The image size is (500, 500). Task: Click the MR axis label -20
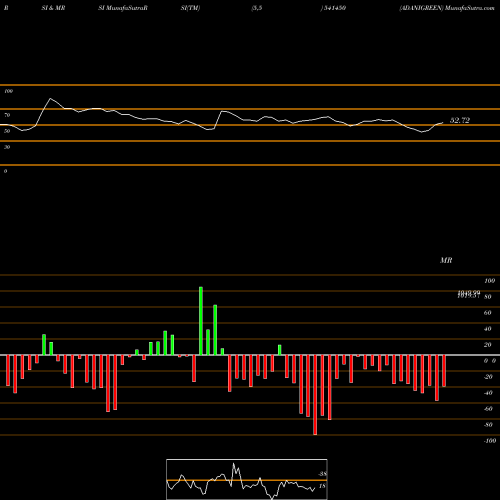pos(488,377)
